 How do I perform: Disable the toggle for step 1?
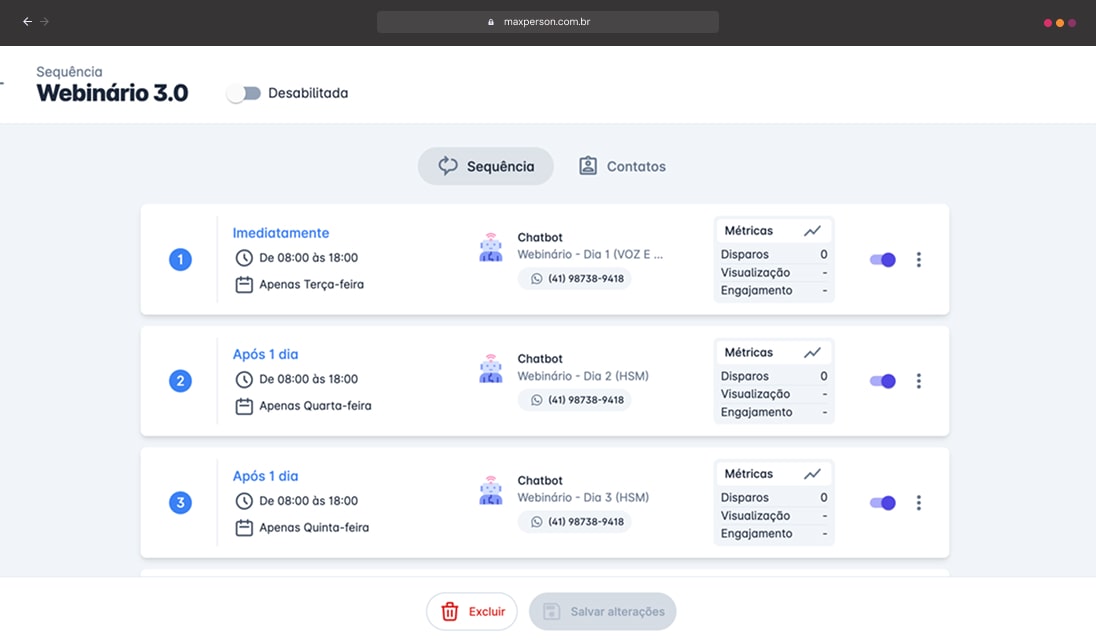(882, 260)
